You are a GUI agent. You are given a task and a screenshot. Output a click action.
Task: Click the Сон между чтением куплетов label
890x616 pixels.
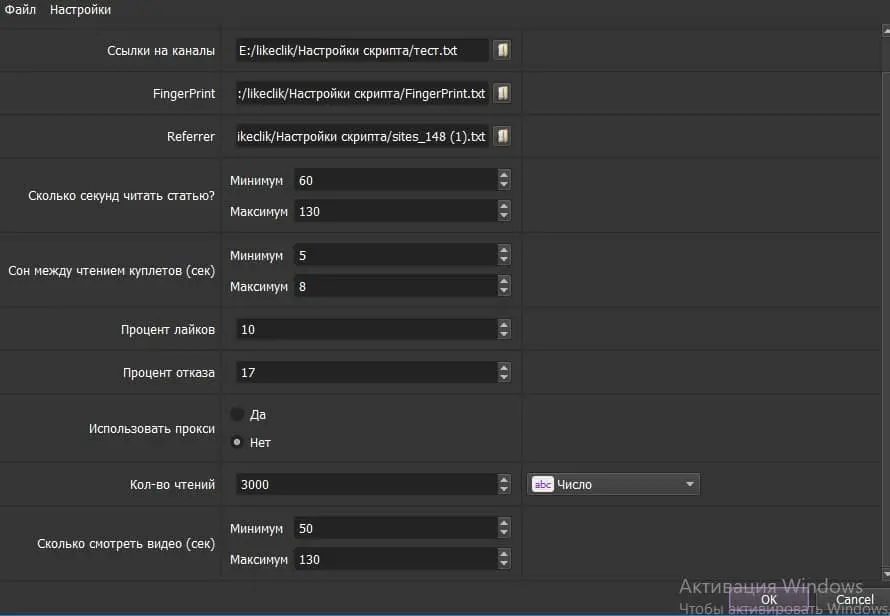point(111,271)
